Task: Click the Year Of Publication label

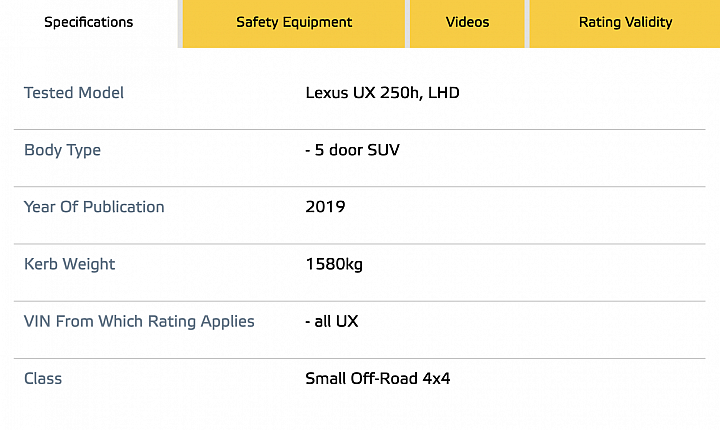Action: coord(94,207)
